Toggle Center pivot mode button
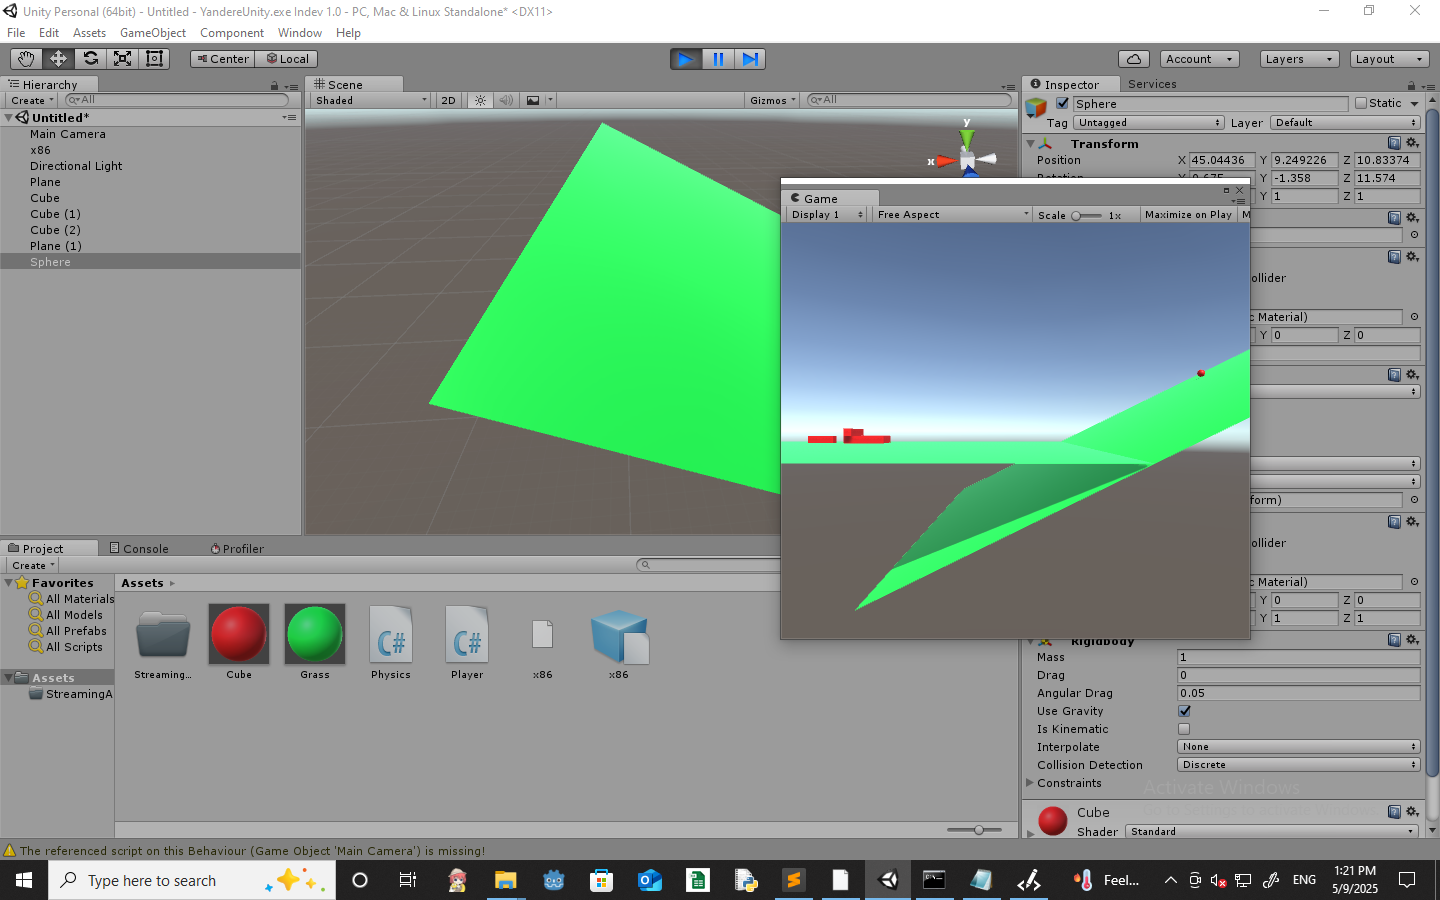This screenshot has width=1440, height=900. click(222, 59)
